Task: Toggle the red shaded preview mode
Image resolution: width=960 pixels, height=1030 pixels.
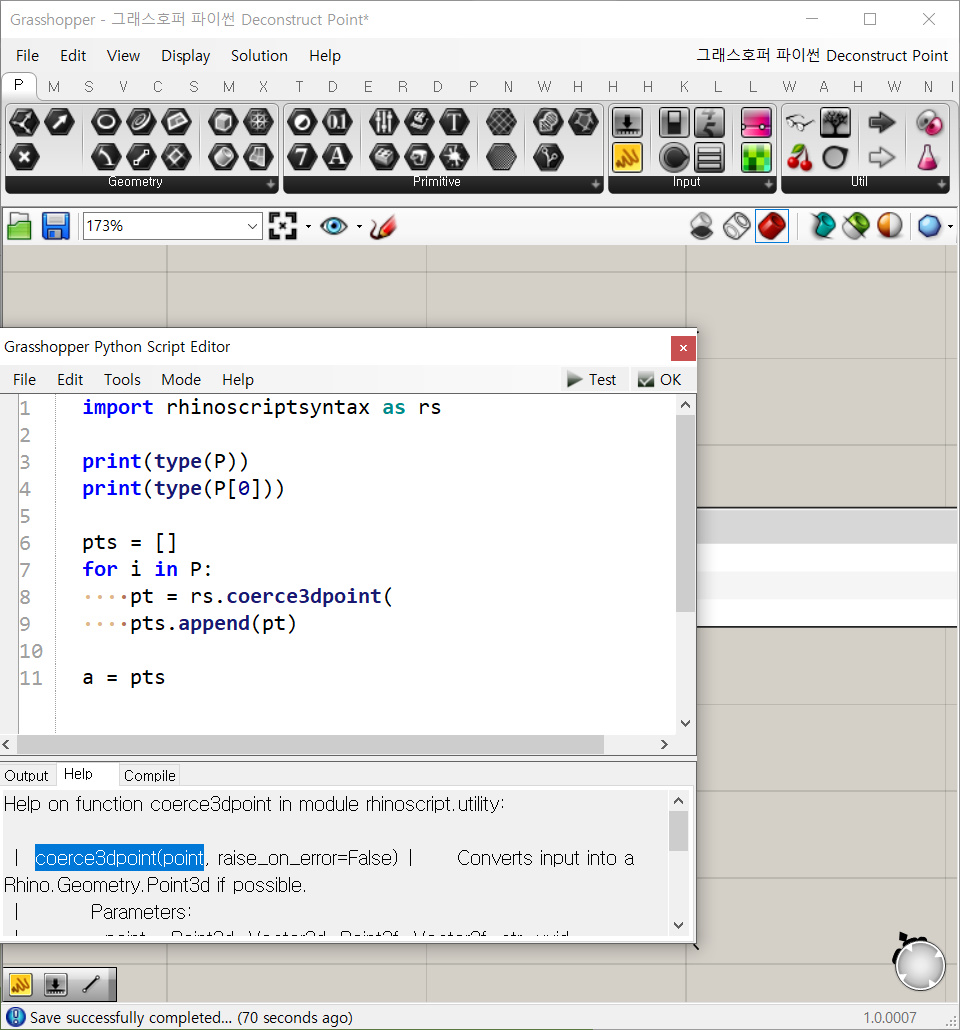Action: 771,227
